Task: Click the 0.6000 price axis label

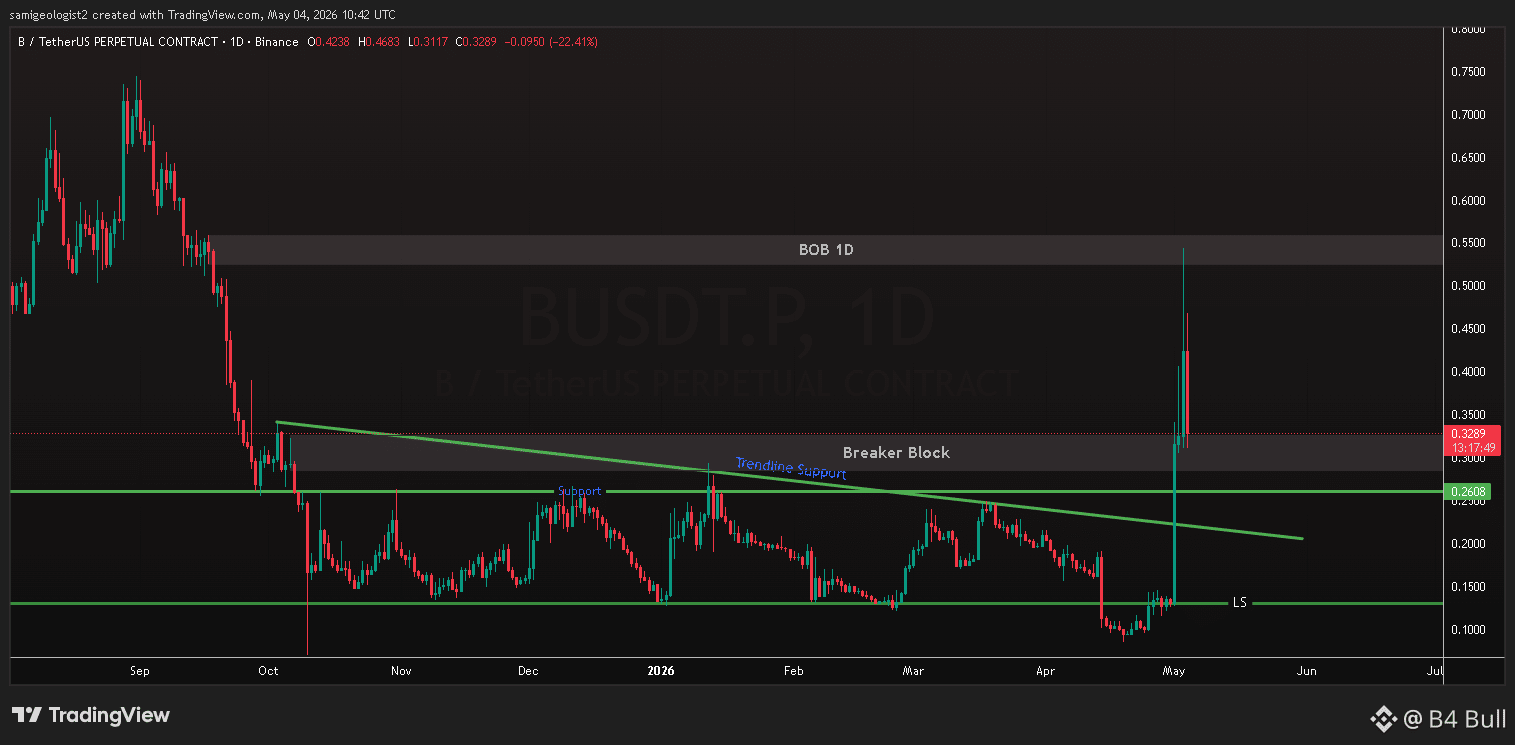Action: tap(1468, 201)
